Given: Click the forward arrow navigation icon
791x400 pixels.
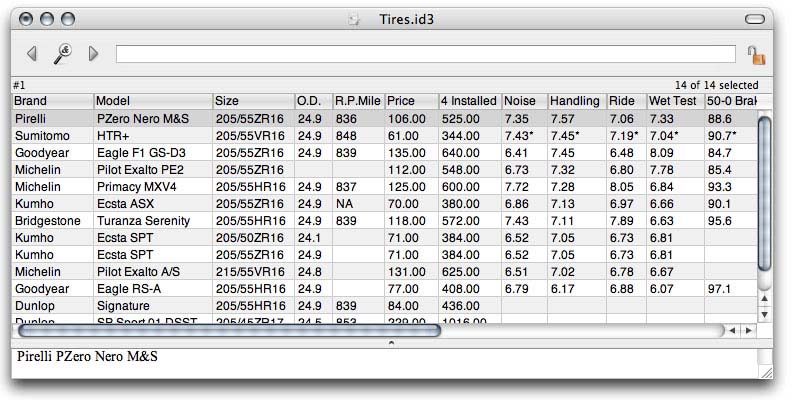Looking at the screenshot, I should [93, 53].
